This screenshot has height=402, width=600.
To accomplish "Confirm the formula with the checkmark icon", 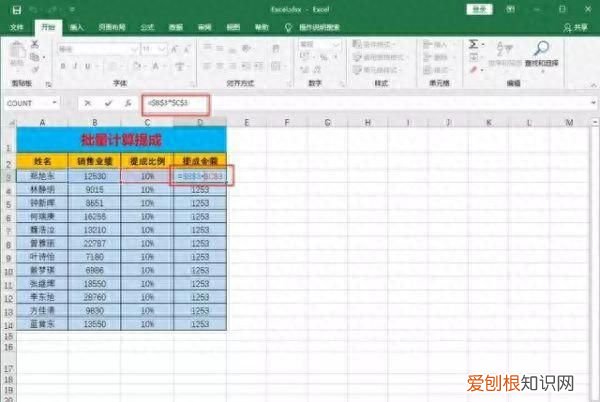I will 108,103.
